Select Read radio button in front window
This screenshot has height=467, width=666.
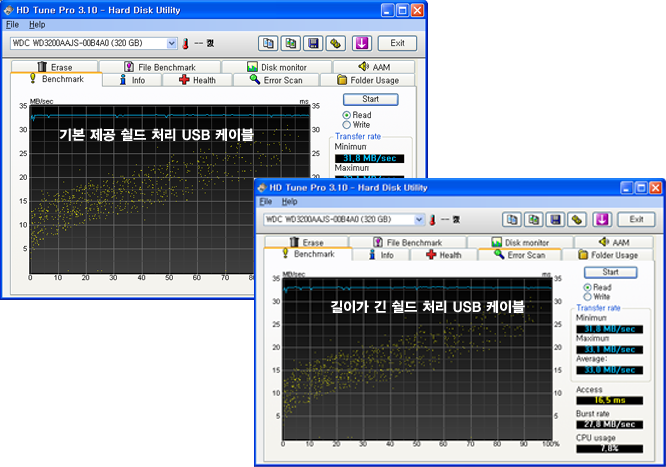tap(587, 288)
